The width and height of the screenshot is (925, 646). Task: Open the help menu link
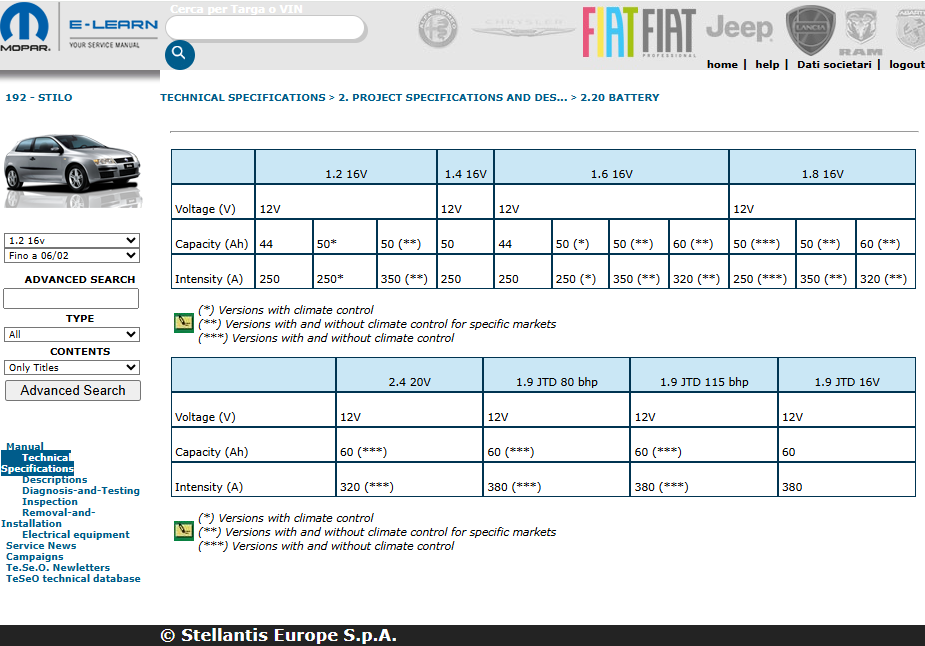(767, 64)
